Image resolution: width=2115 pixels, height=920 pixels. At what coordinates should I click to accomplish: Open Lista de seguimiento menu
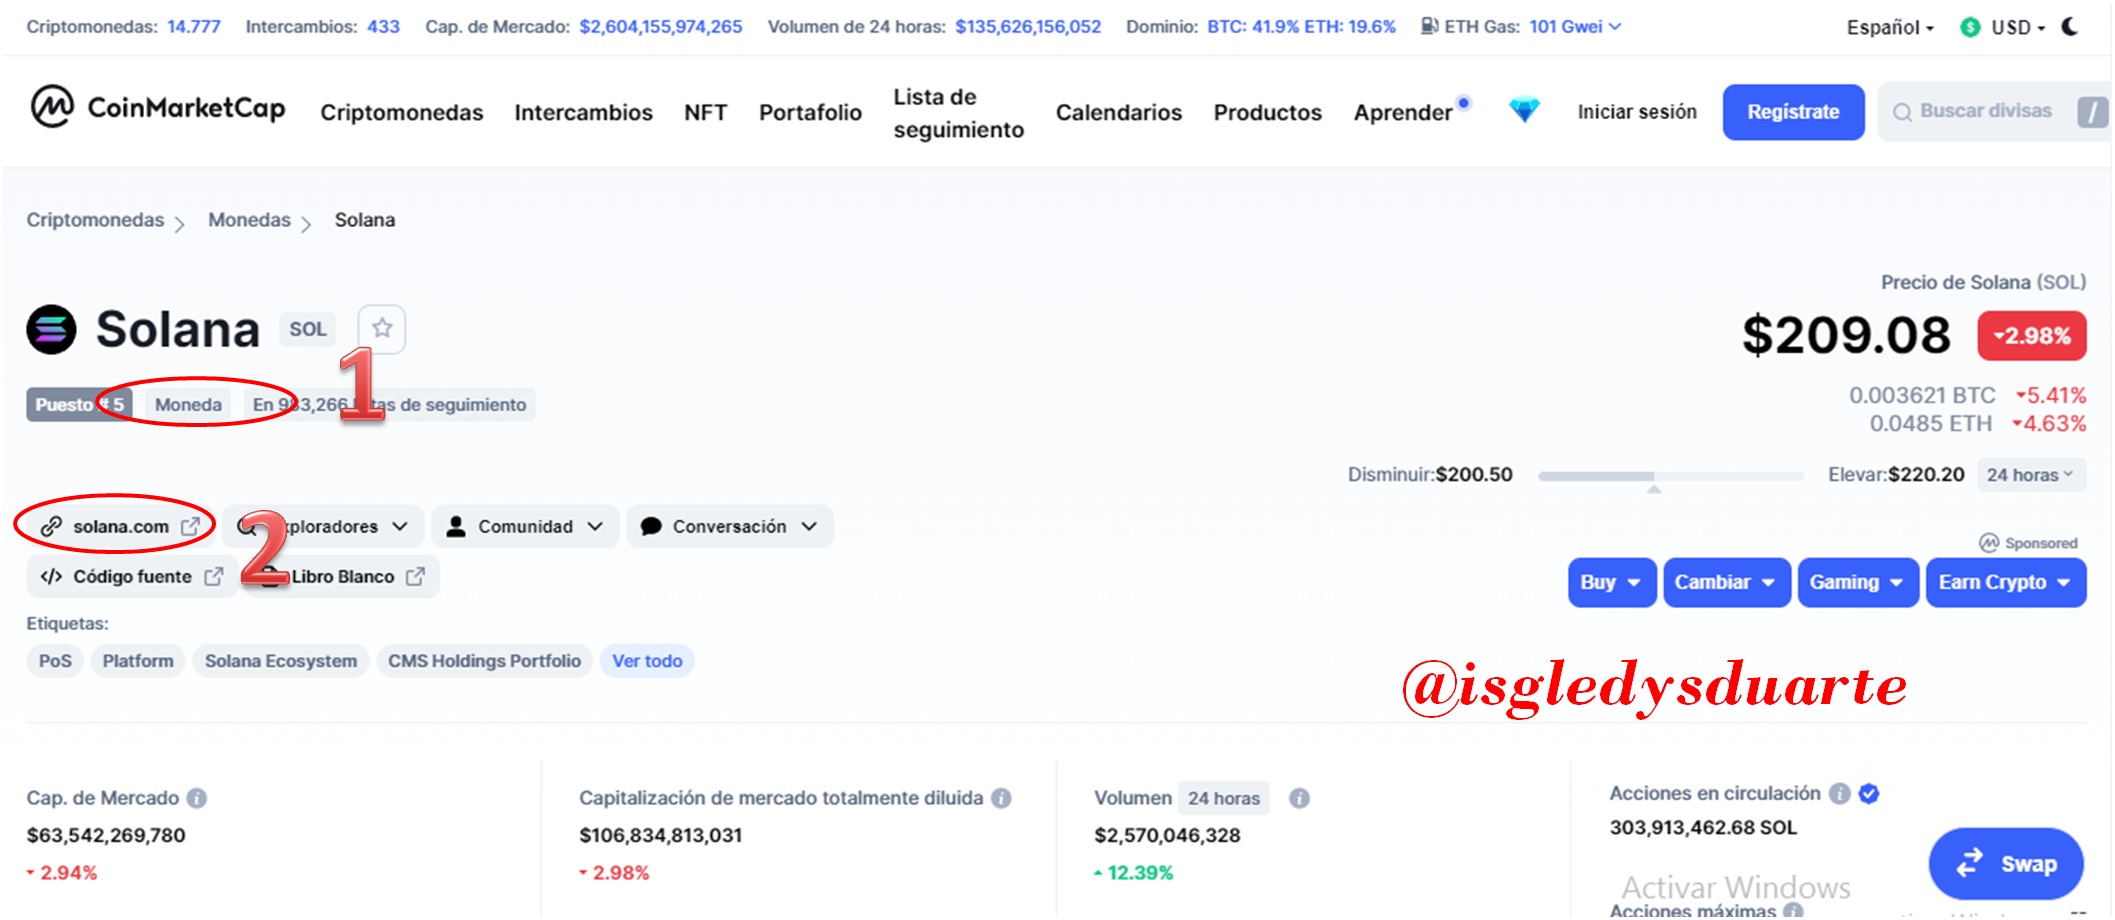coord(959,113)
